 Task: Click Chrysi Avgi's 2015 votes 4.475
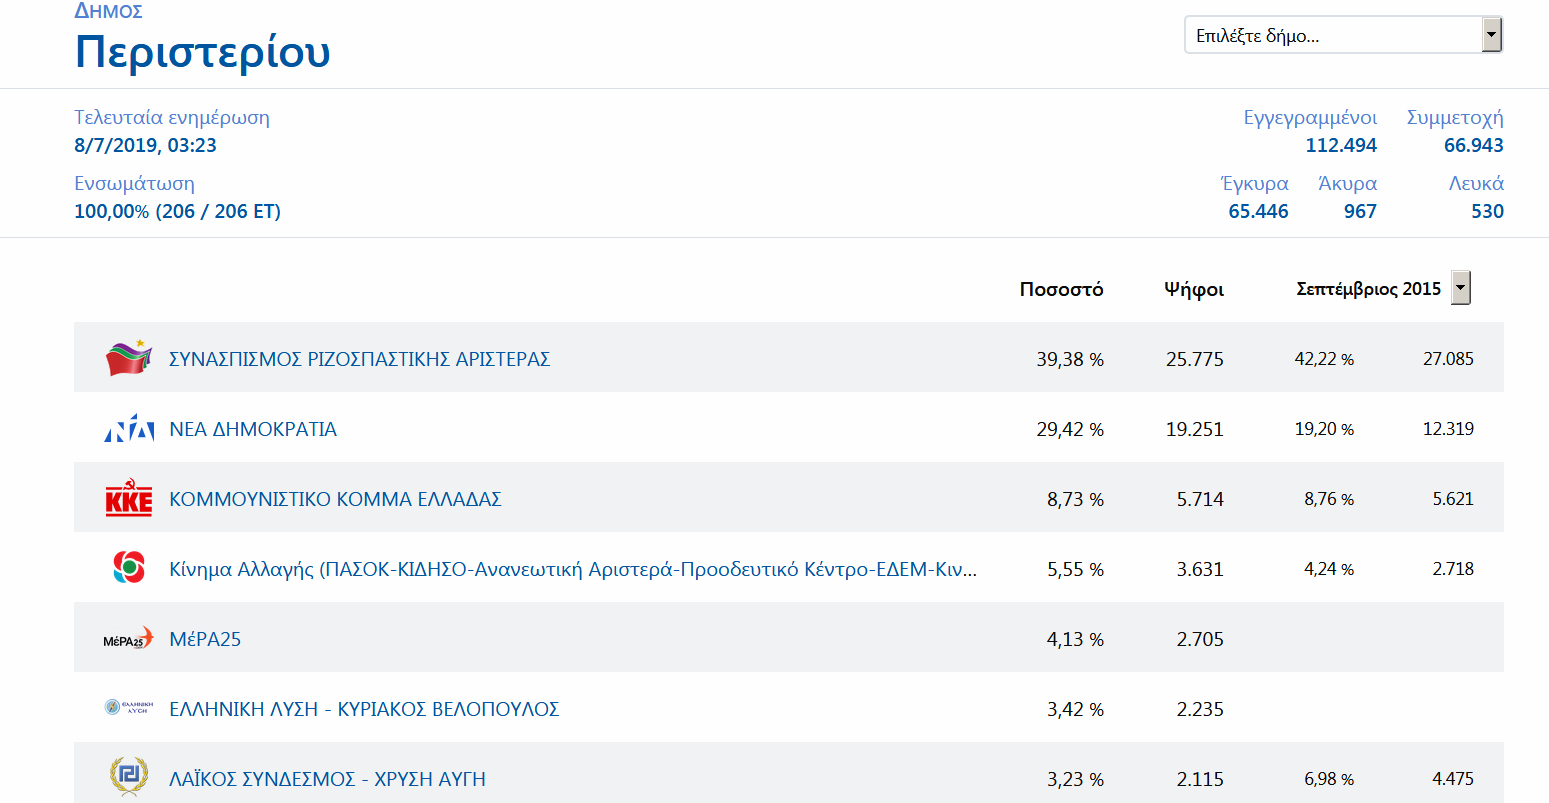[x=1453, y=778]
